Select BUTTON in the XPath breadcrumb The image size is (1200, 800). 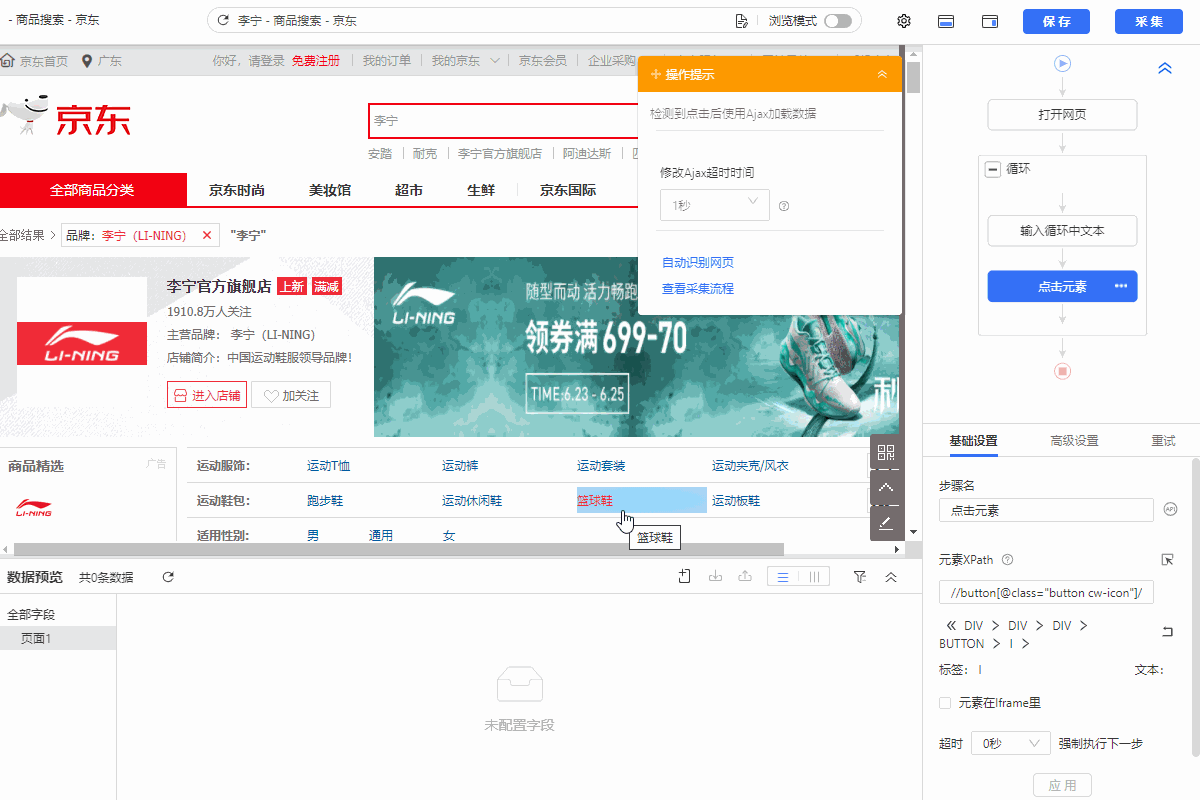pyautogui.click(x=962, y=644)
